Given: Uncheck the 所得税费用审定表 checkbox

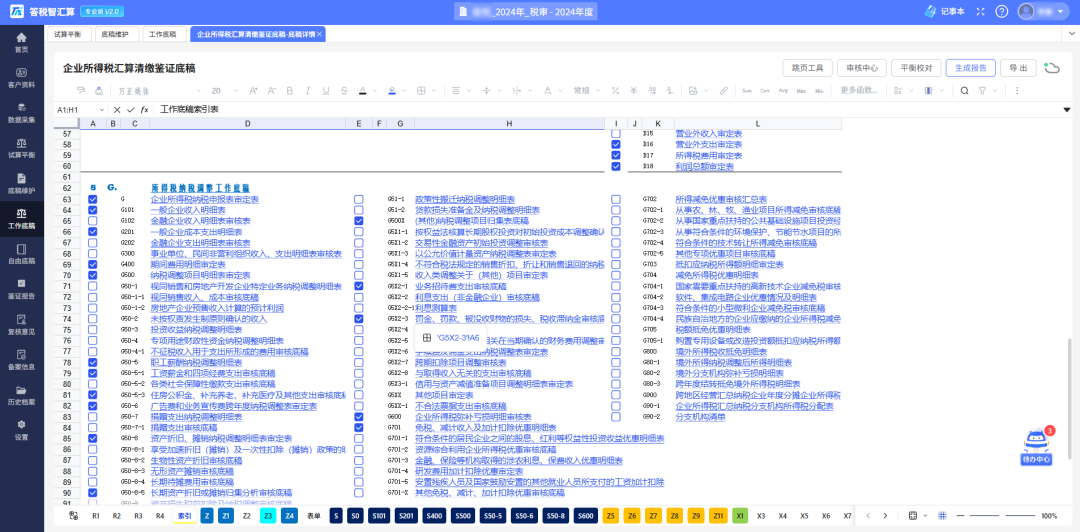Looking at the screenshot, I should (616, 155).
